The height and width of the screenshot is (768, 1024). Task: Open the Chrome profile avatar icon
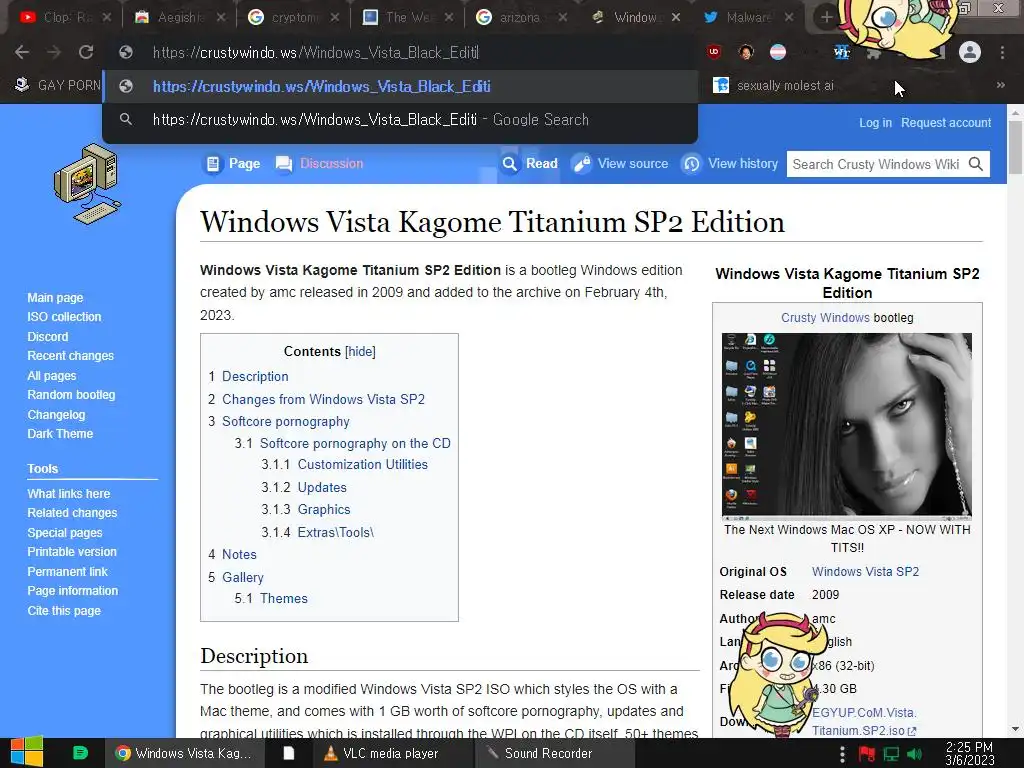(970, 52)
